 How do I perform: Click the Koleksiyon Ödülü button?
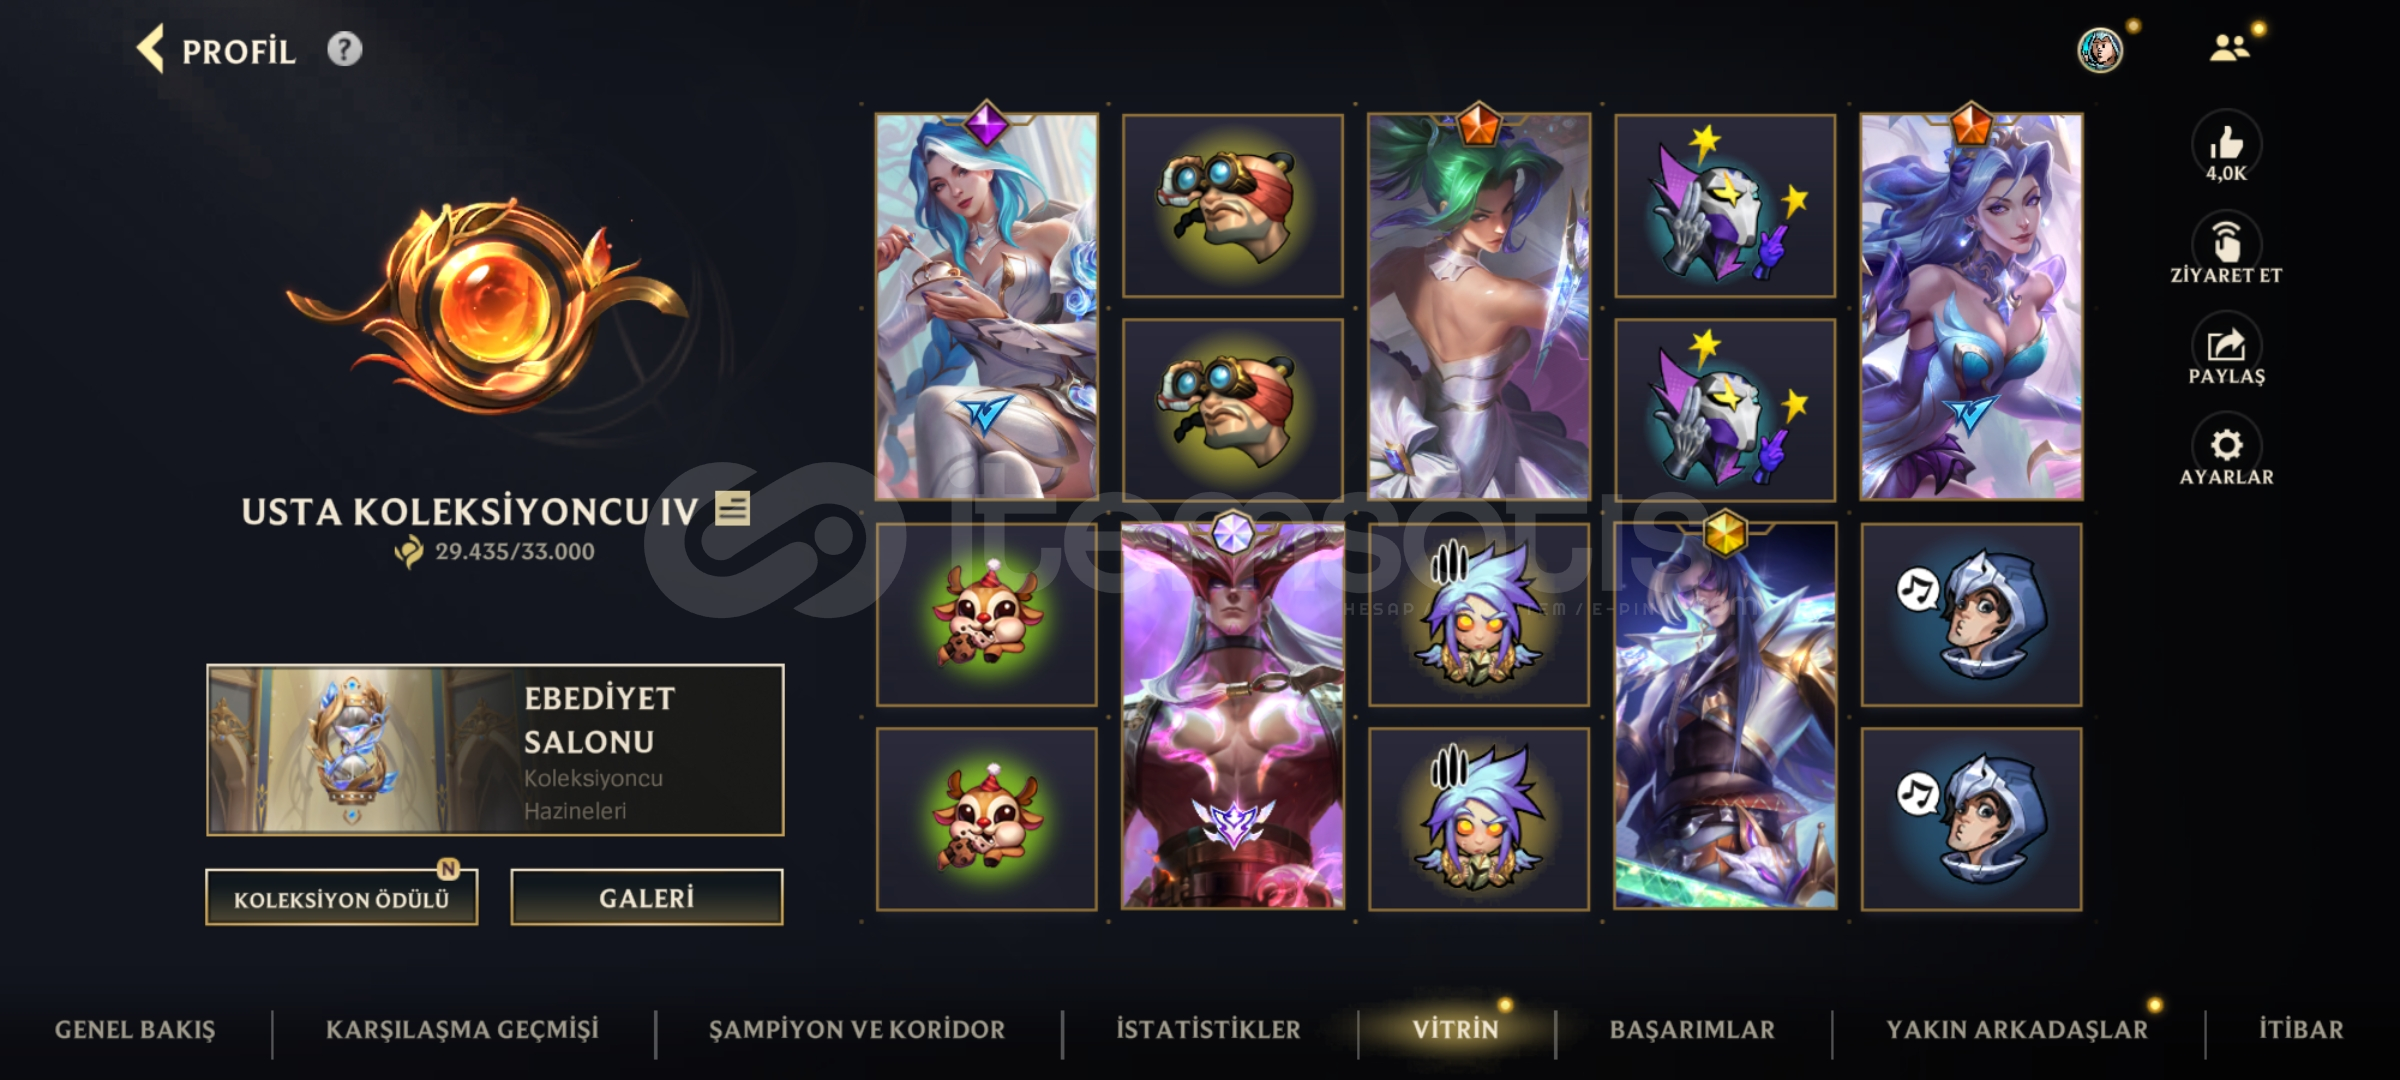pos(341,897)
